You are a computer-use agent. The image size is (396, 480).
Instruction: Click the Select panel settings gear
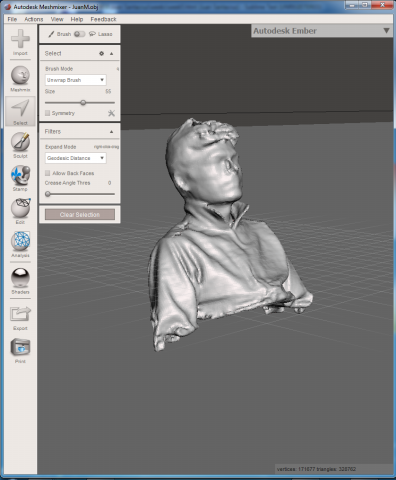pos(101,53)
